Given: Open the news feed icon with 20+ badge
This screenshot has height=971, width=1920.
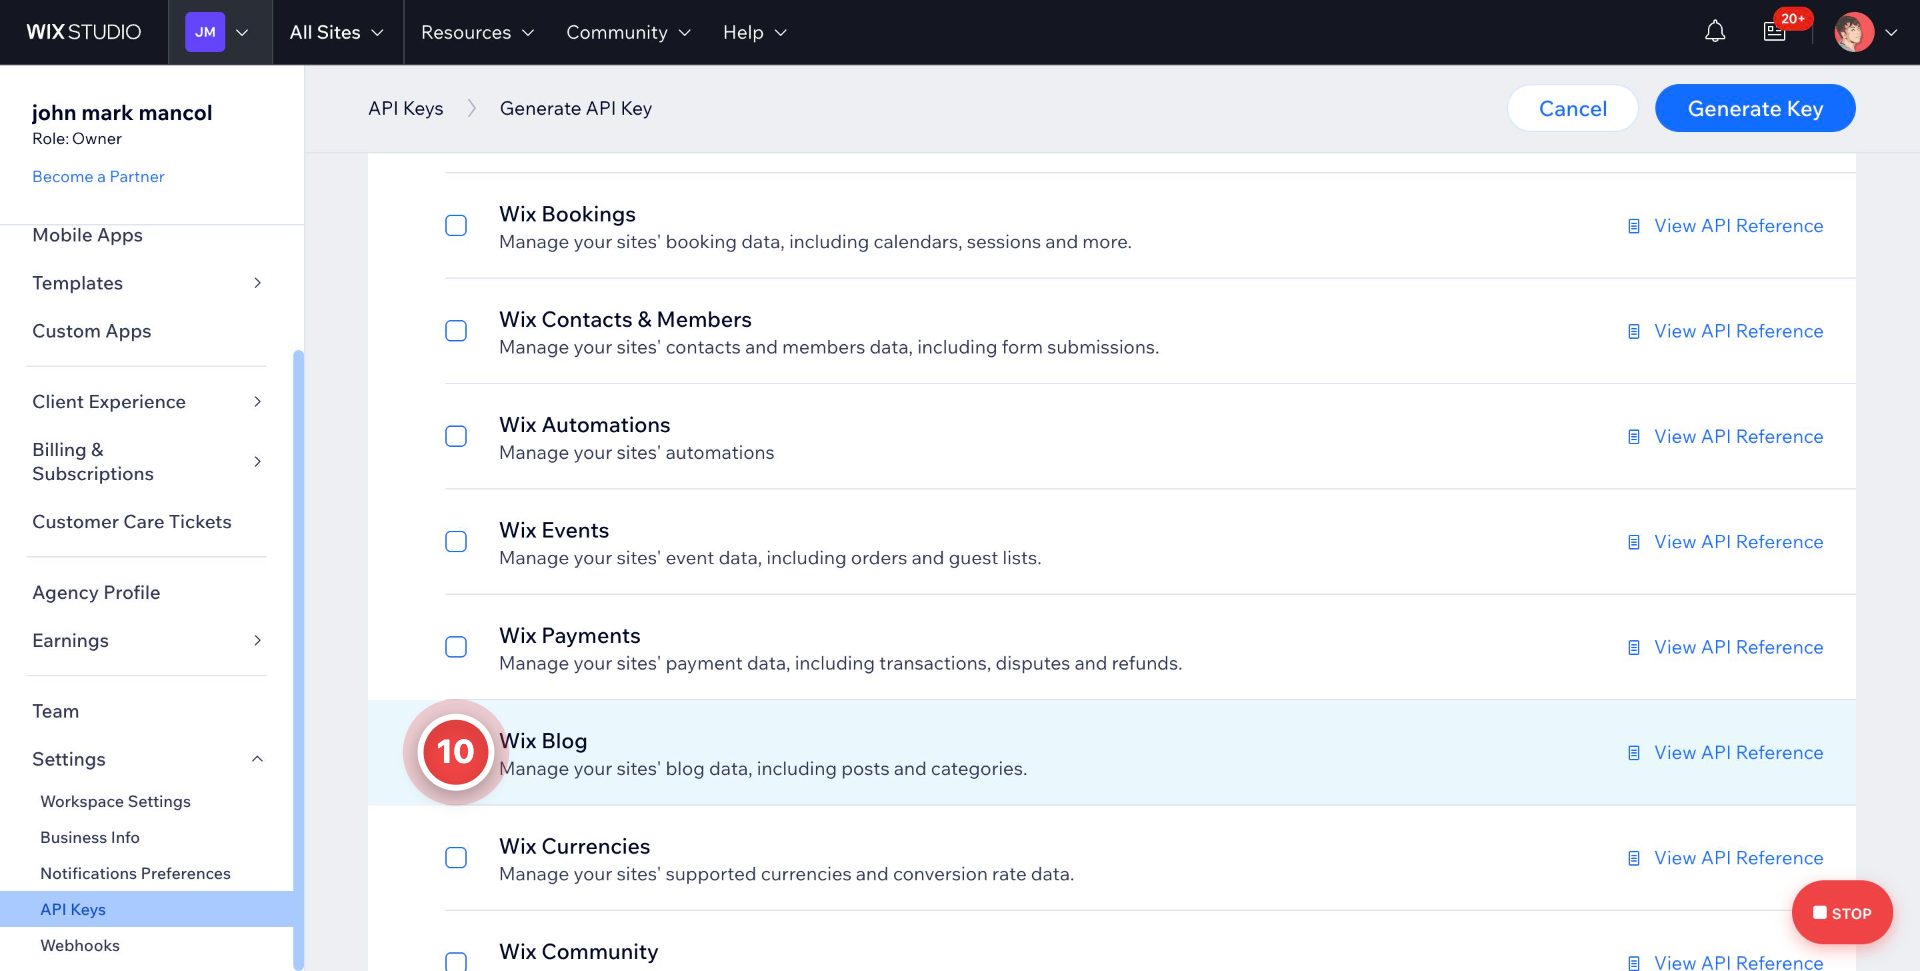Looking at the screenshot, I should (1775, 32).
